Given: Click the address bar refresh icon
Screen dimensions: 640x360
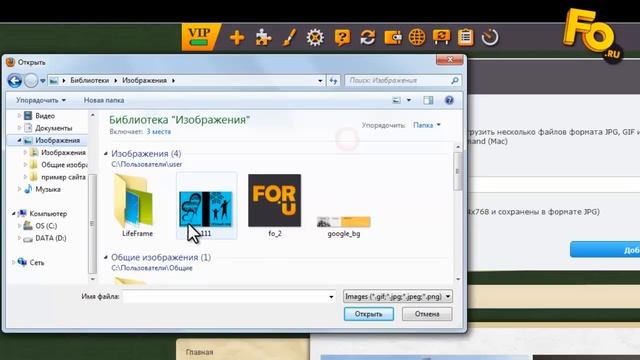Looking at the screenshot, I should tap(333, 80).
